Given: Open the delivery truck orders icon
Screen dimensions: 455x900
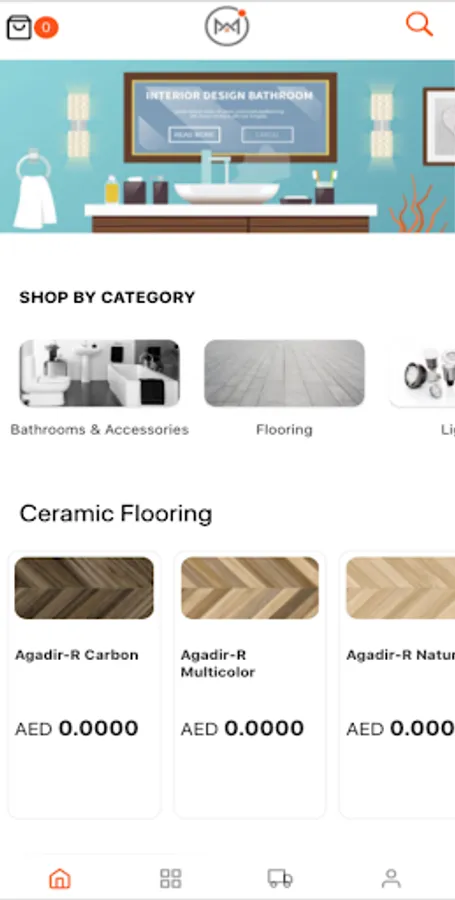Looking at the screenshot, I should (x=280, y=878).
